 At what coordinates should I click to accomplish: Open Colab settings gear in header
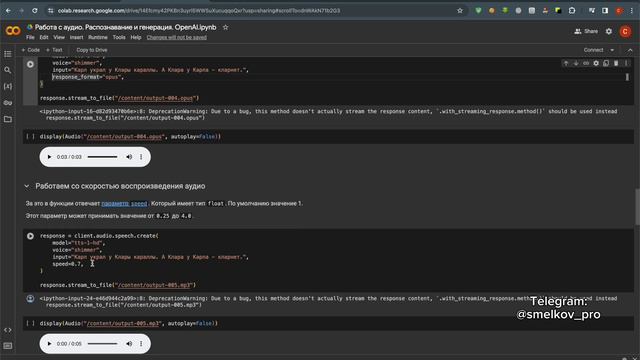click(609, 31)
